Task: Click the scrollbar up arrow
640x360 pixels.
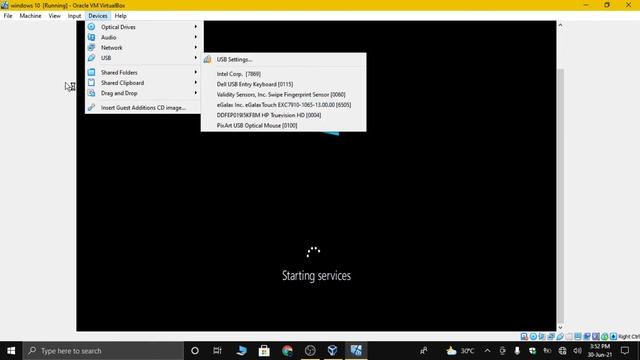Action: click(560, 25)
